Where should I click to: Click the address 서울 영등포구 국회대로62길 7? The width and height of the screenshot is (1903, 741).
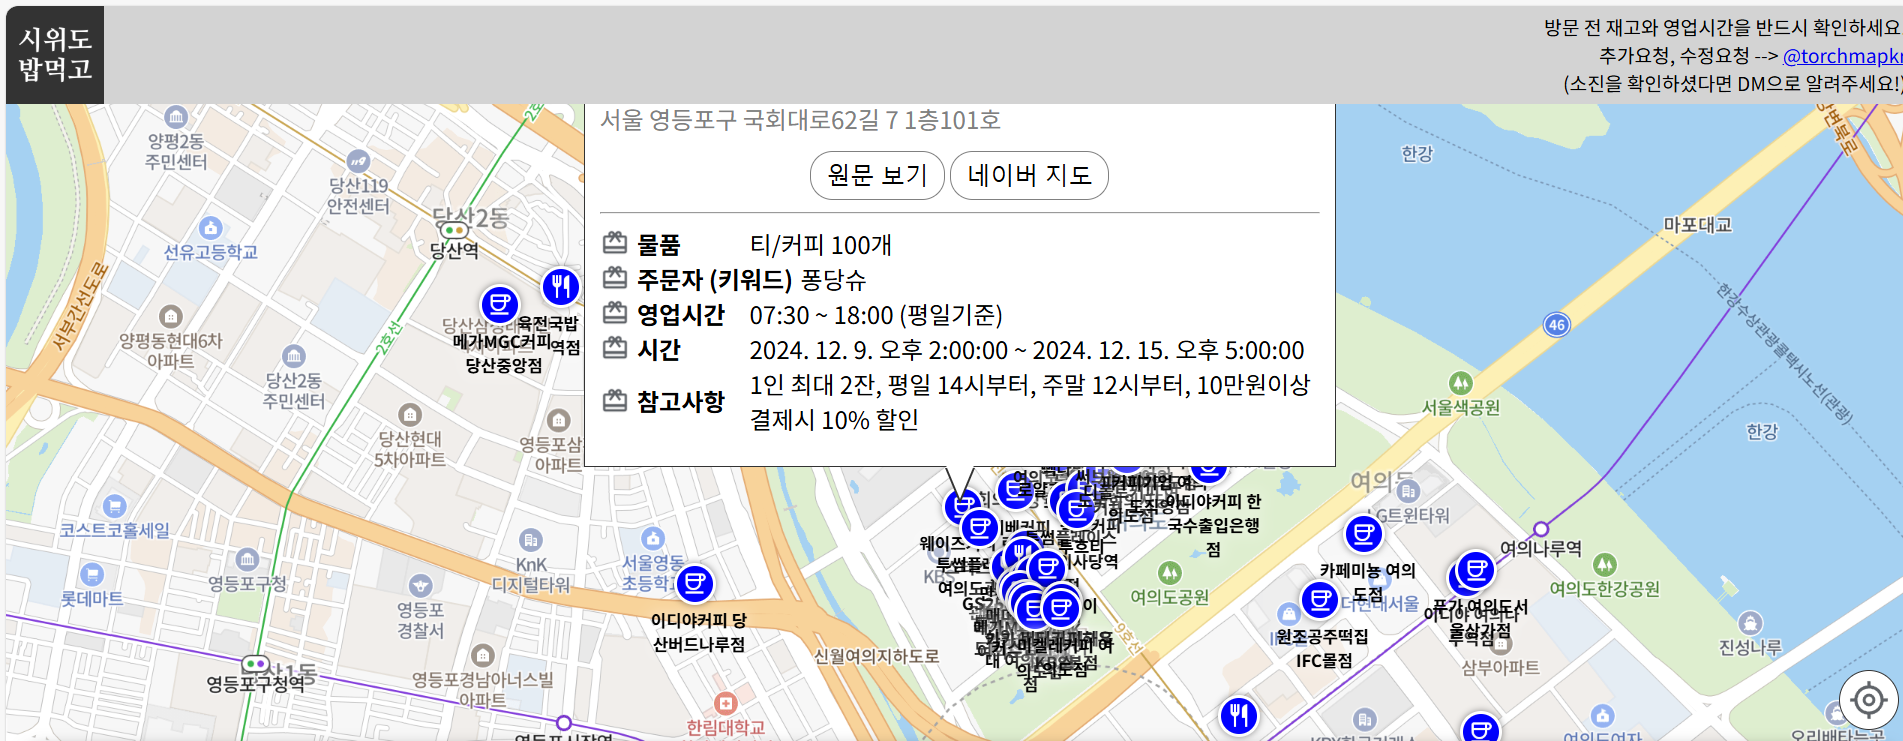(800, 120)
